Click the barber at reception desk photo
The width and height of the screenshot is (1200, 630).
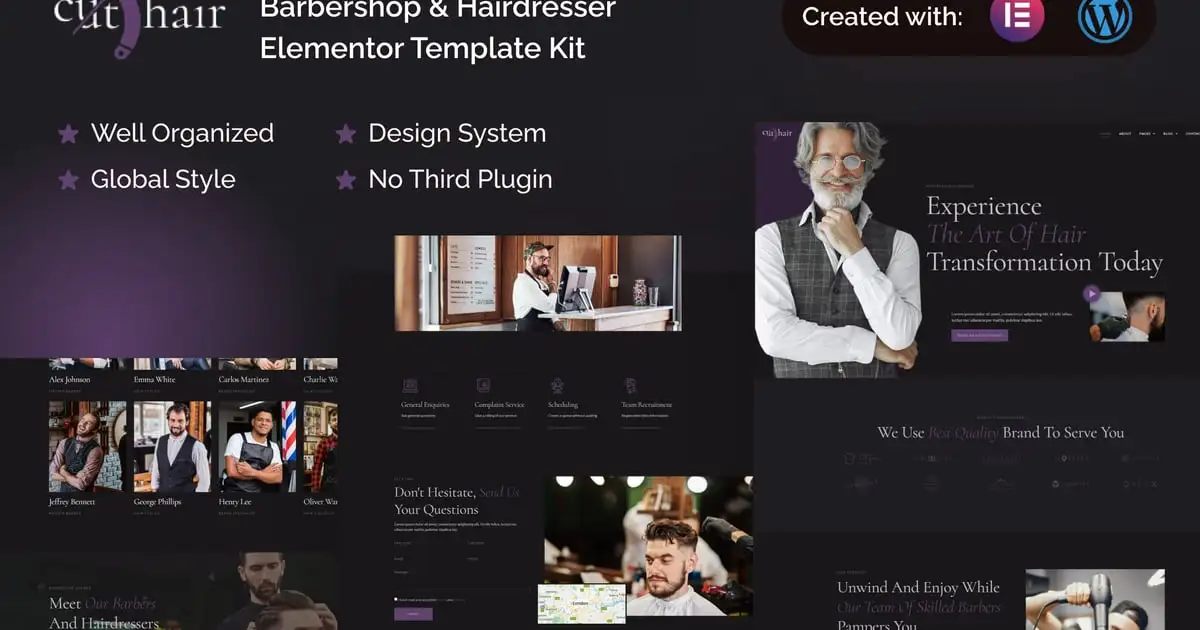click(x=538, y=283)
